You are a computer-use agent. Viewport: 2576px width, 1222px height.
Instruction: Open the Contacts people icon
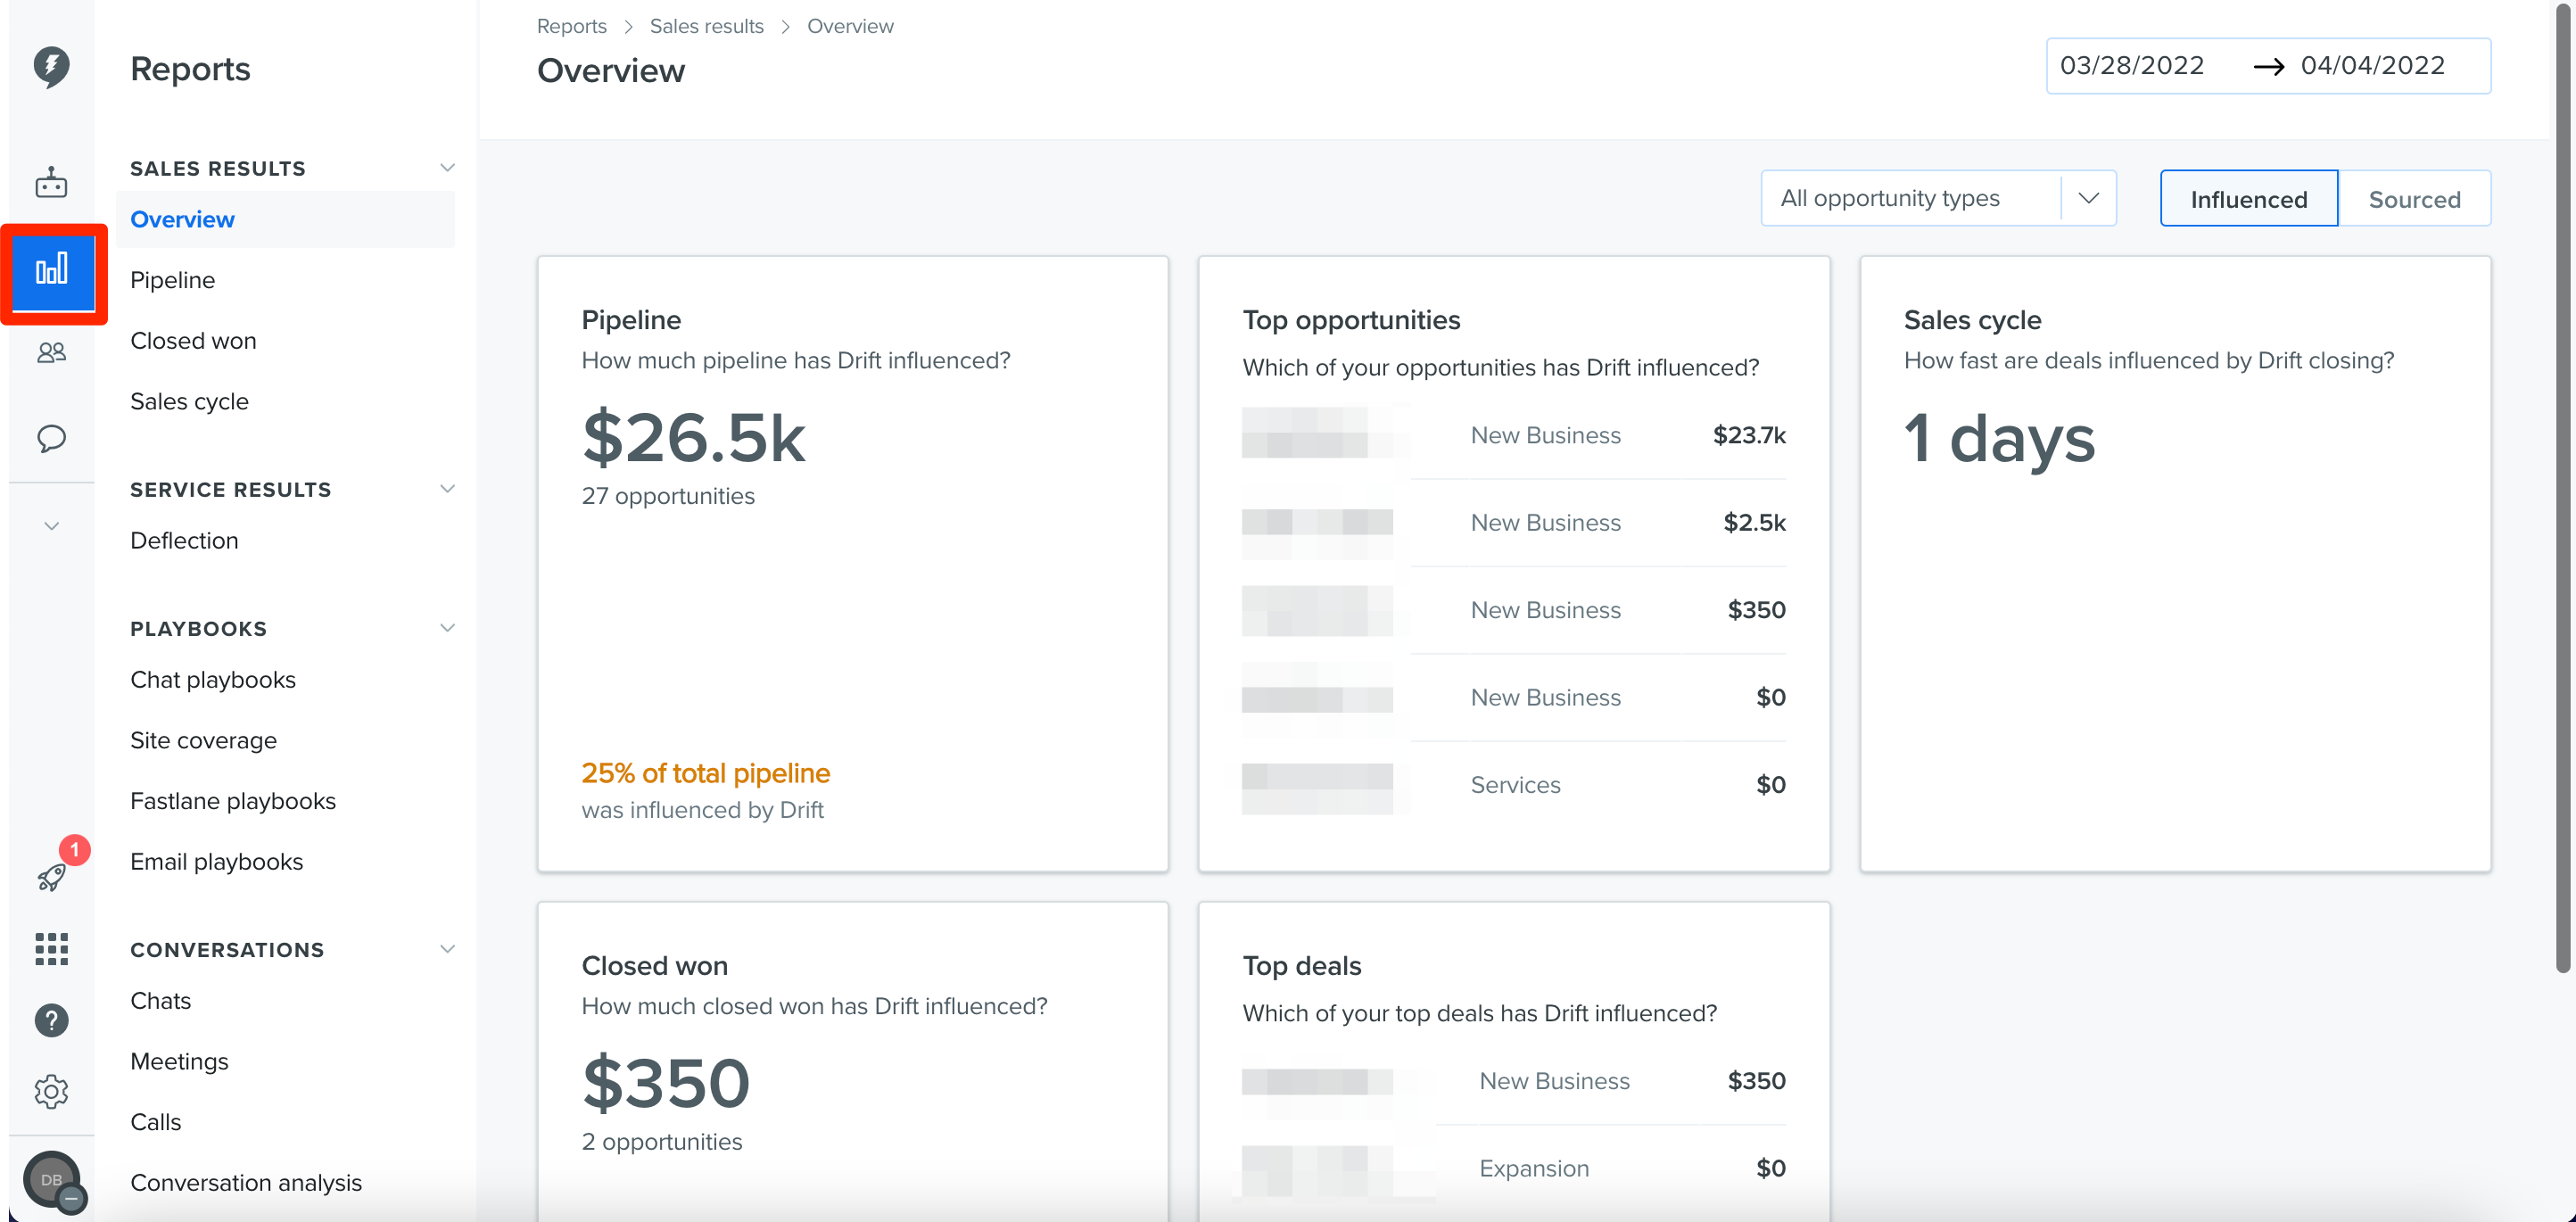click(51, 352)
